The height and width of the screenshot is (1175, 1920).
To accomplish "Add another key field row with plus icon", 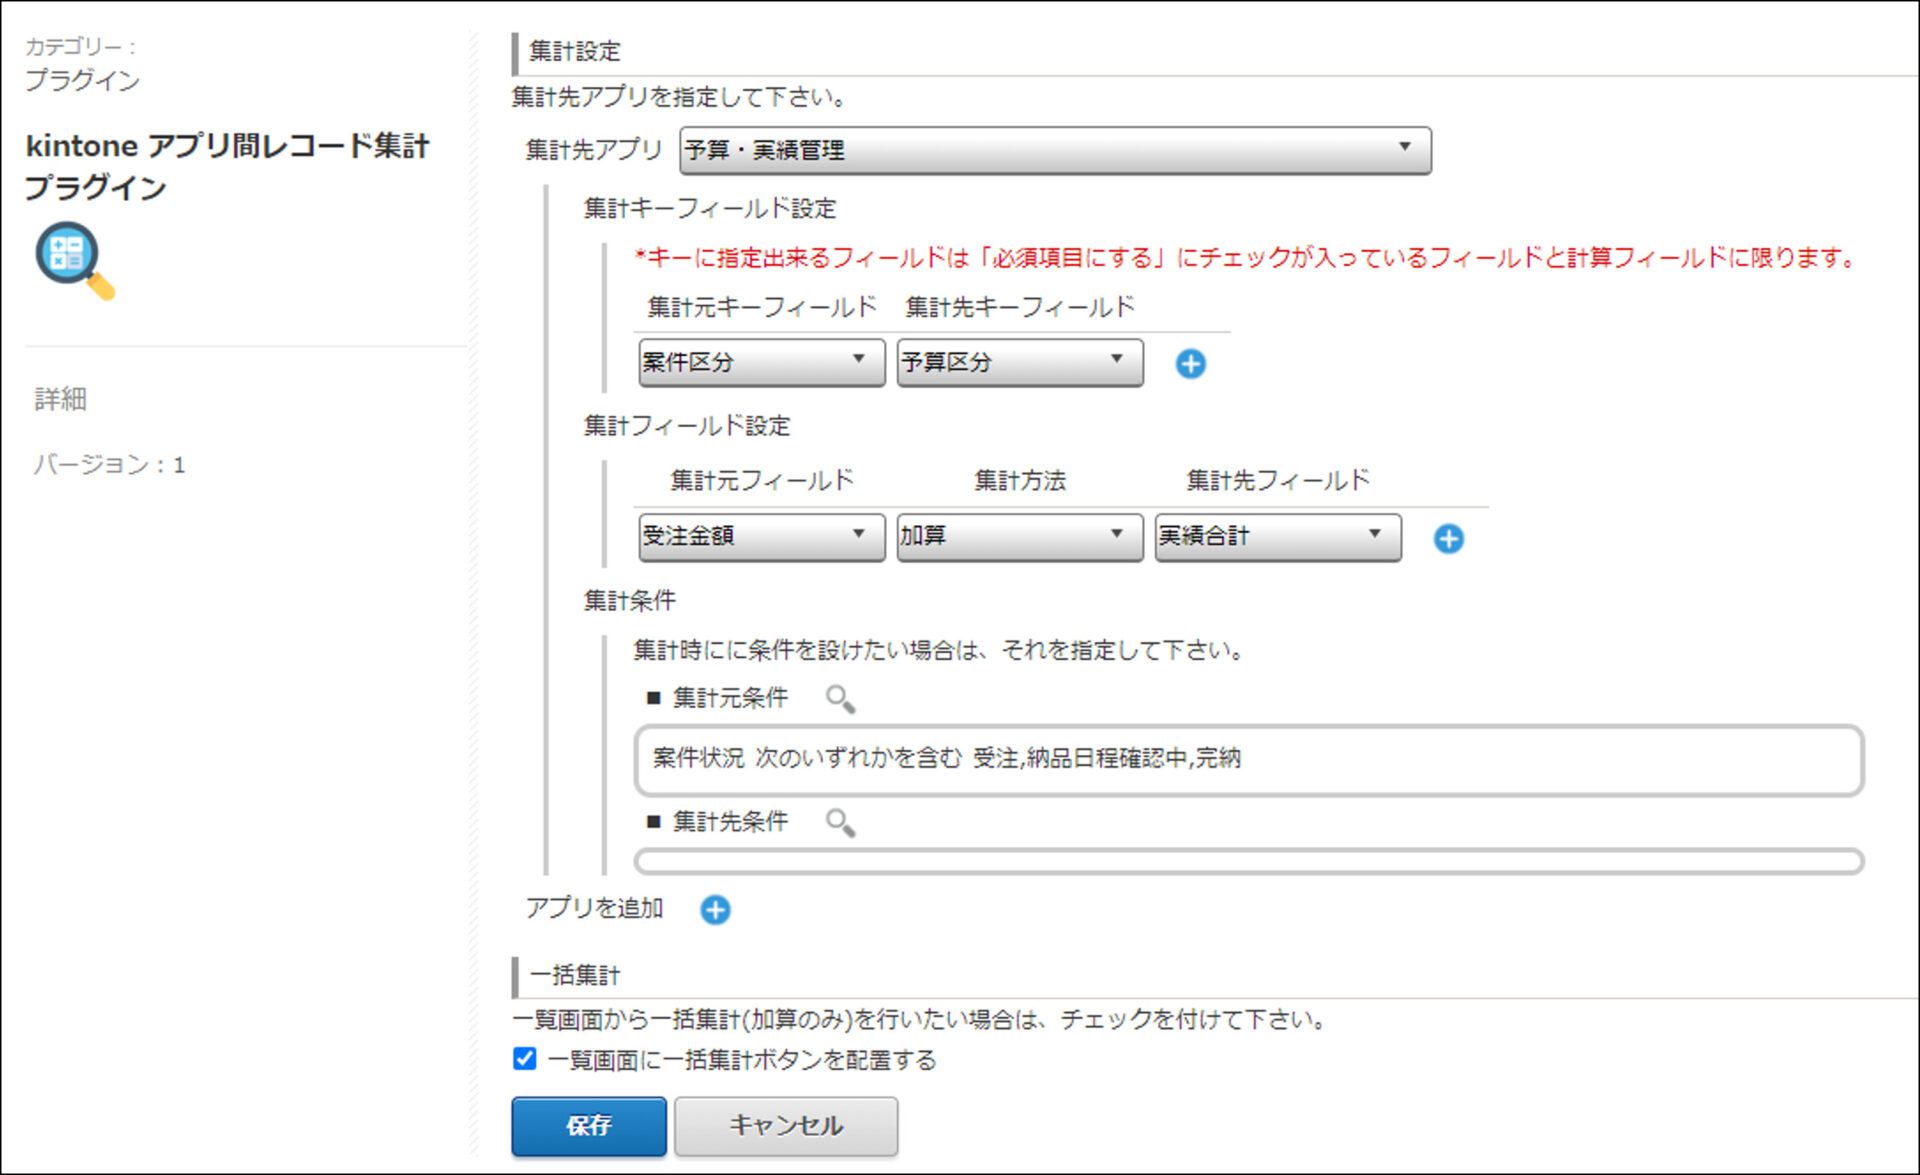I will point(1190,364).
